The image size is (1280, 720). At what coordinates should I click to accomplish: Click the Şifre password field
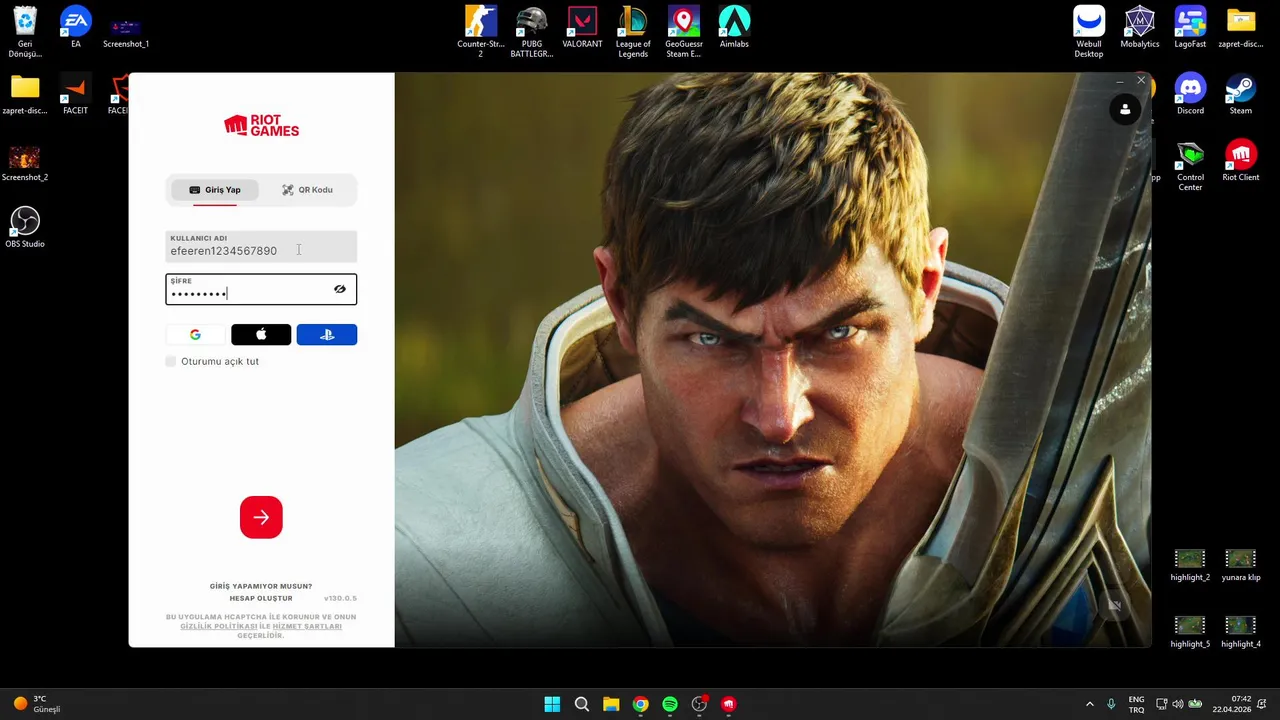coord(261,289)
